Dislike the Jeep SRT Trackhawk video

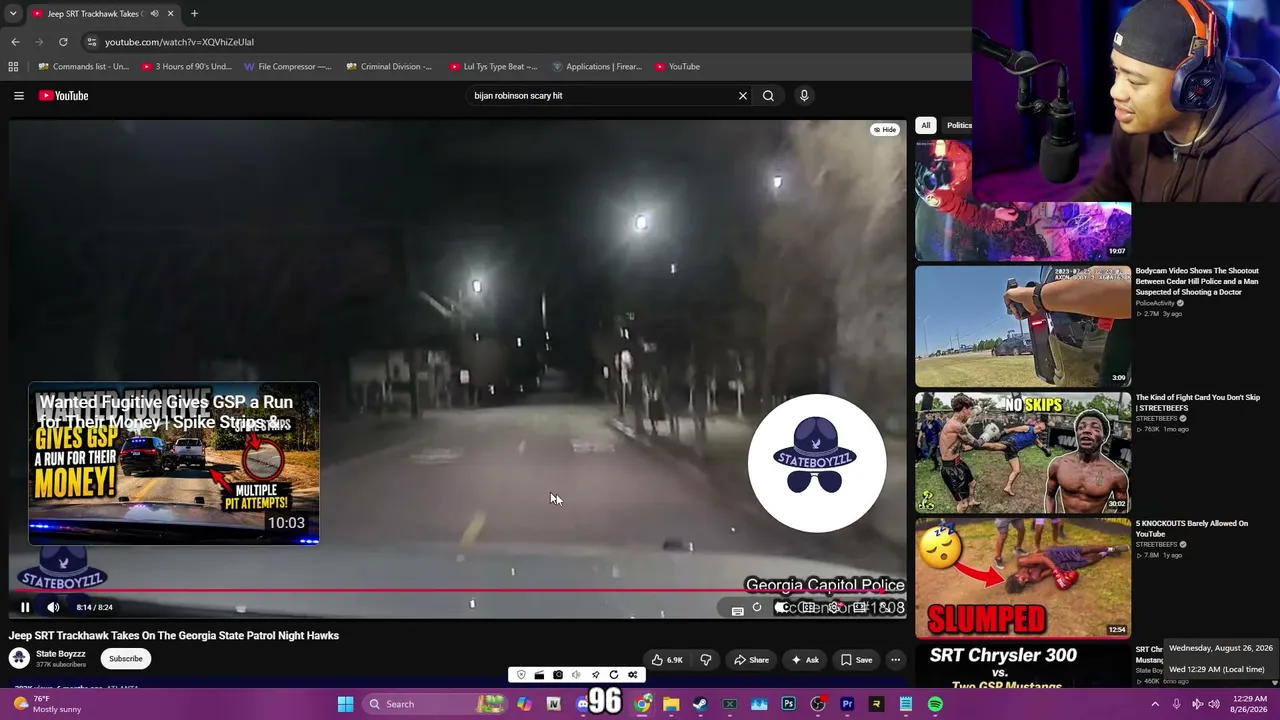706,660
